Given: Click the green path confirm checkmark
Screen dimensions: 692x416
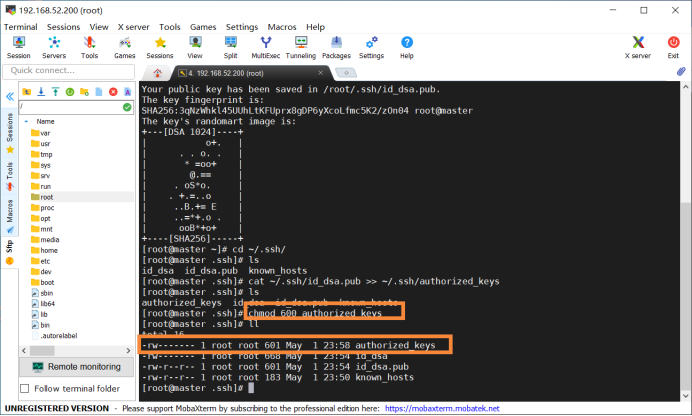Looking at the screenshot, I should [x=127, y=107].
